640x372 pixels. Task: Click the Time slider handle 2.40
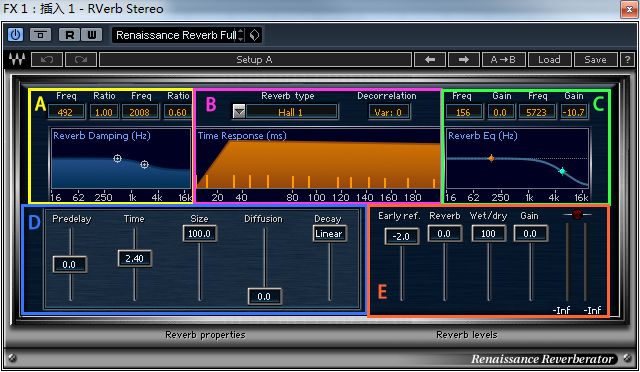pyautogui.click(x=135, y=258)
